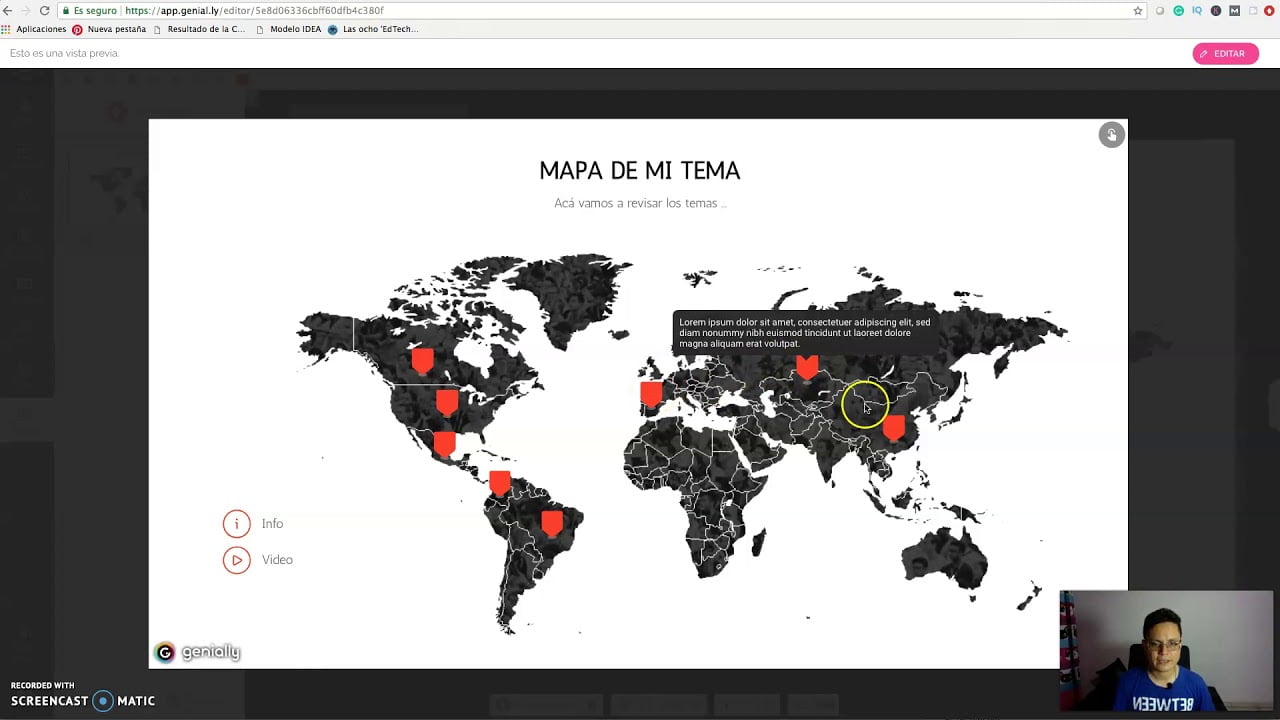Click the red shield extension icon

(1269, 10)
